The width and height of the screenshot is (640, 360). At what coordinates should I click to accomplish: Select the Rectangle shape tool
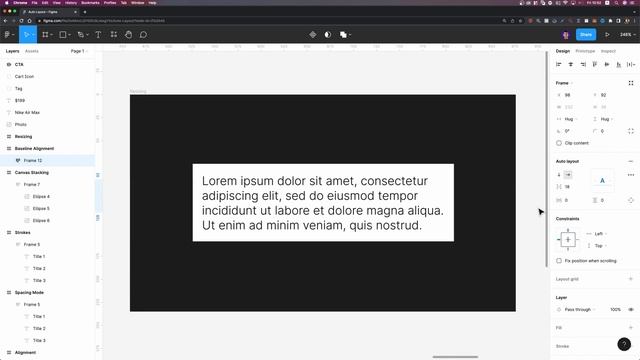click(63, 35)
